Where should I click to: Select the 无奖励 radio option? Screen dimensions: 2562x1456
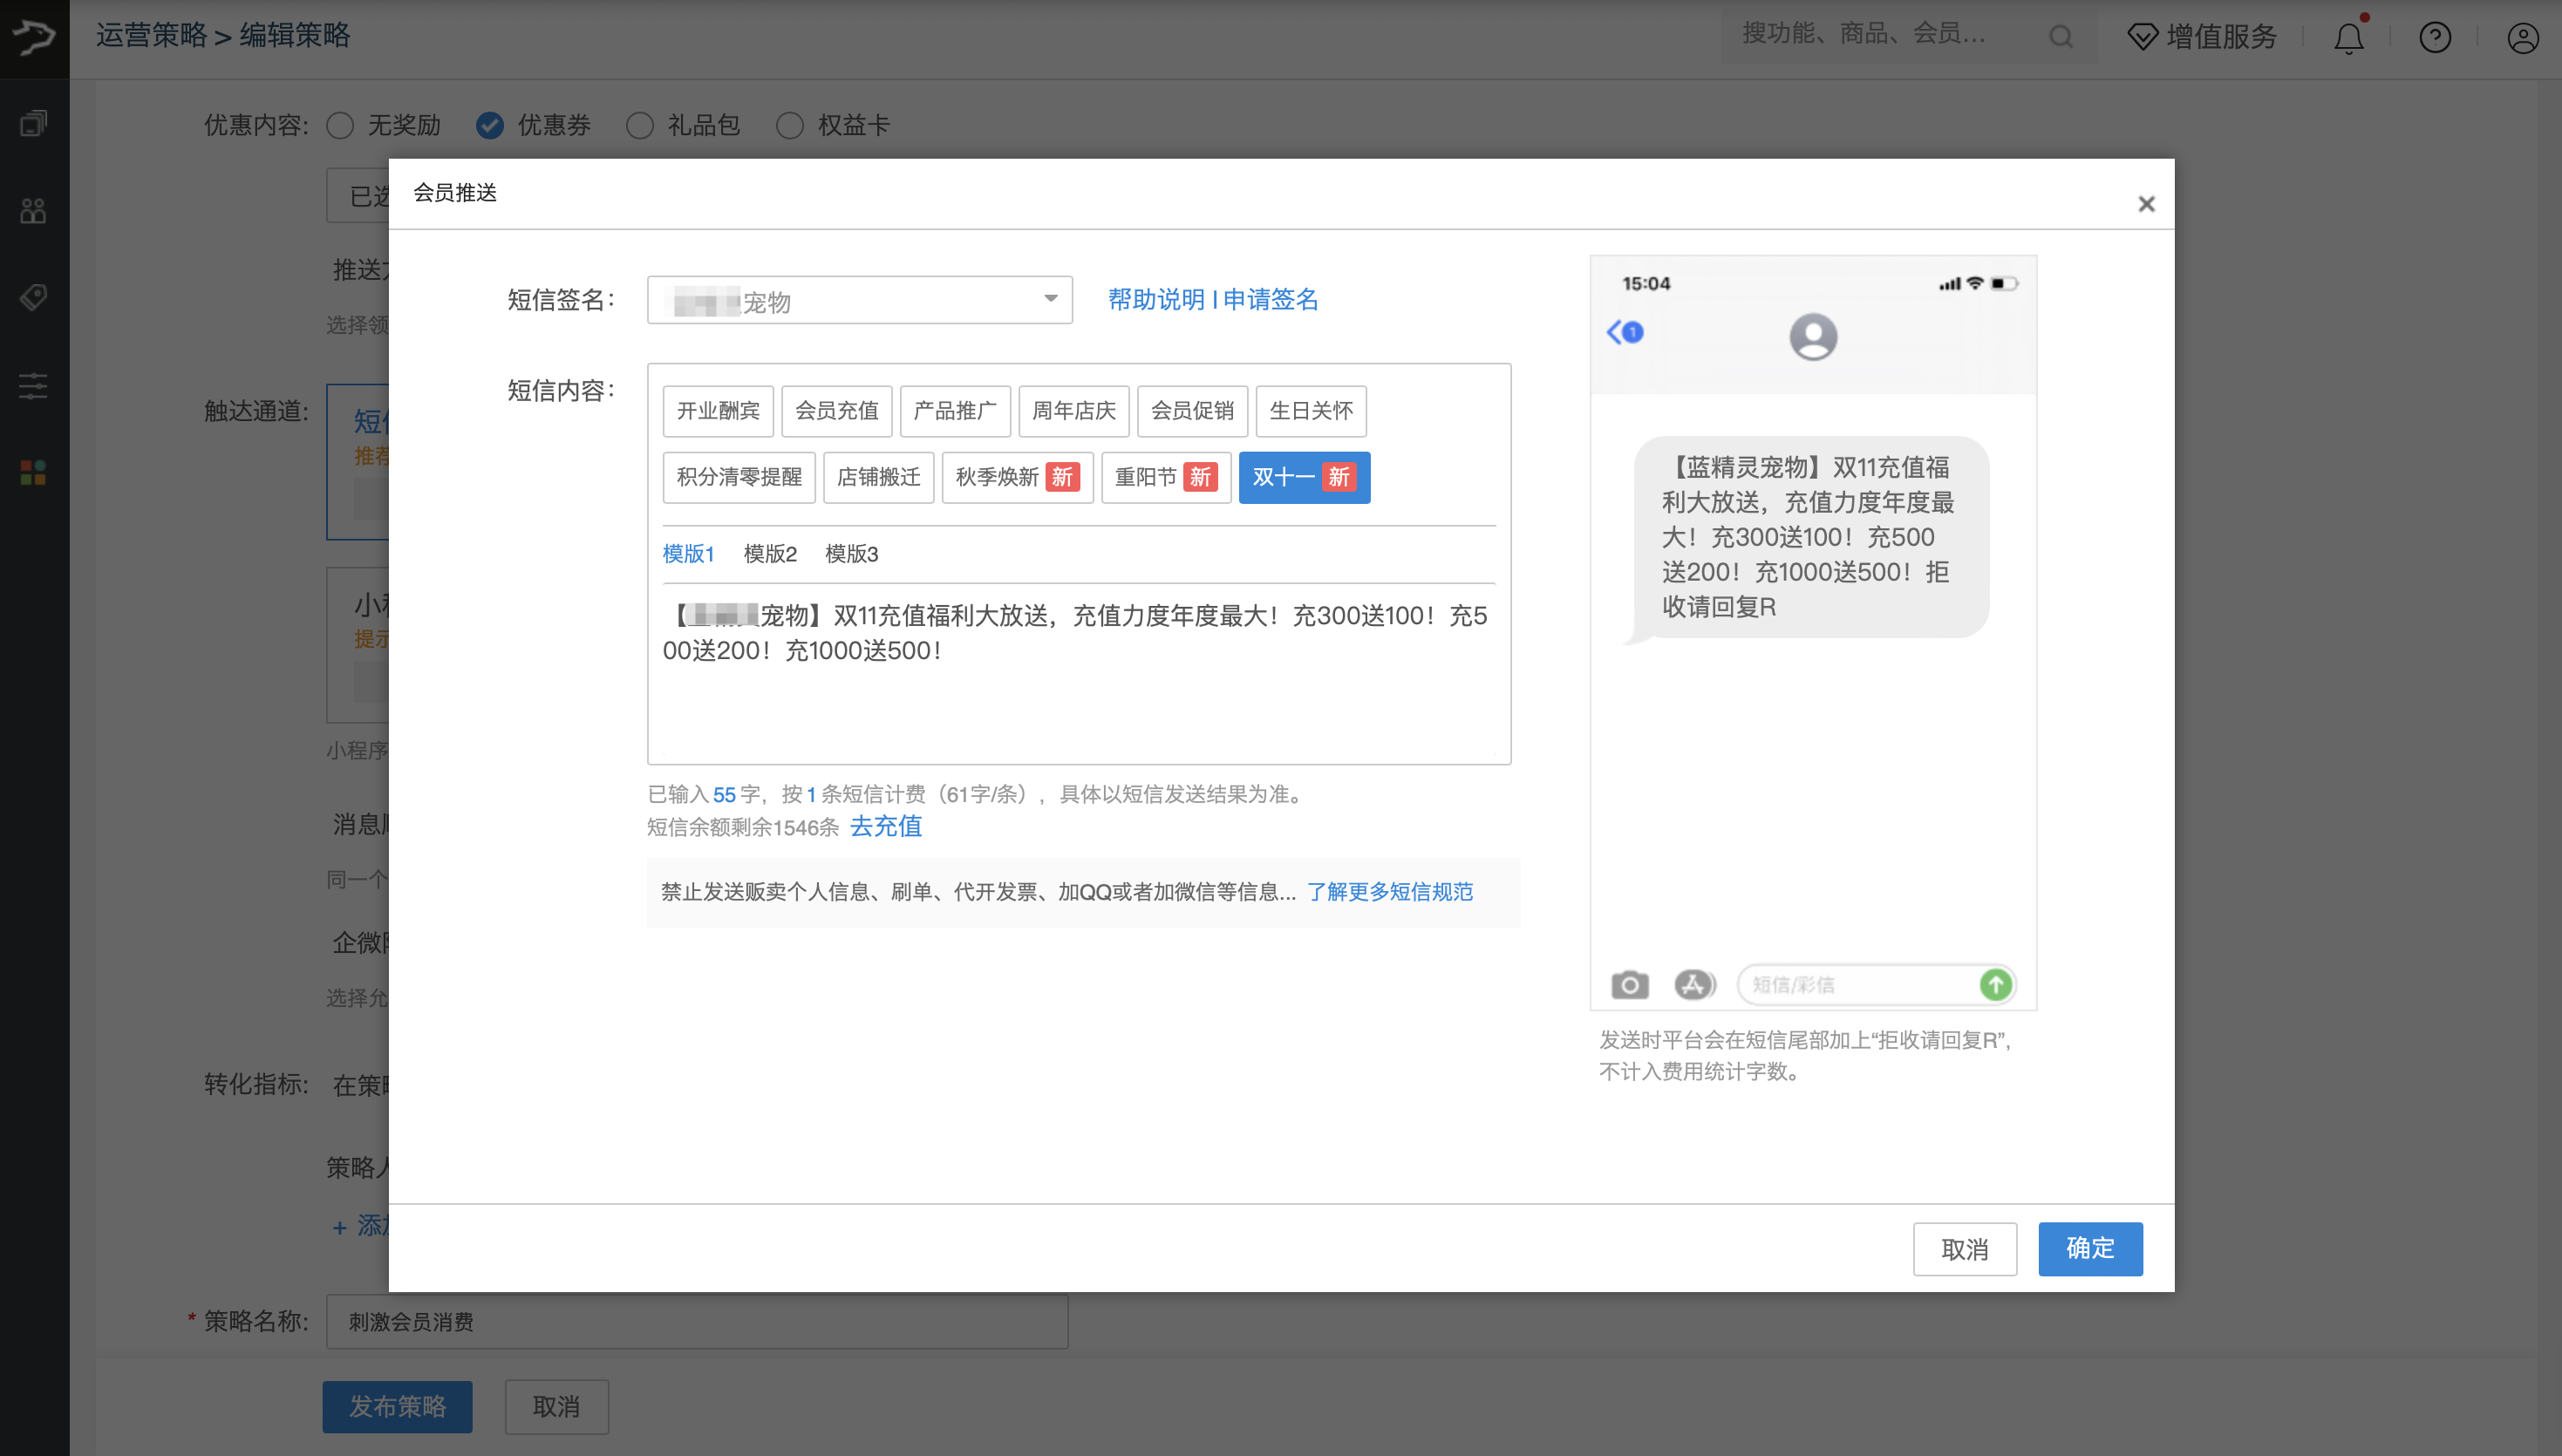click(341, 125)
